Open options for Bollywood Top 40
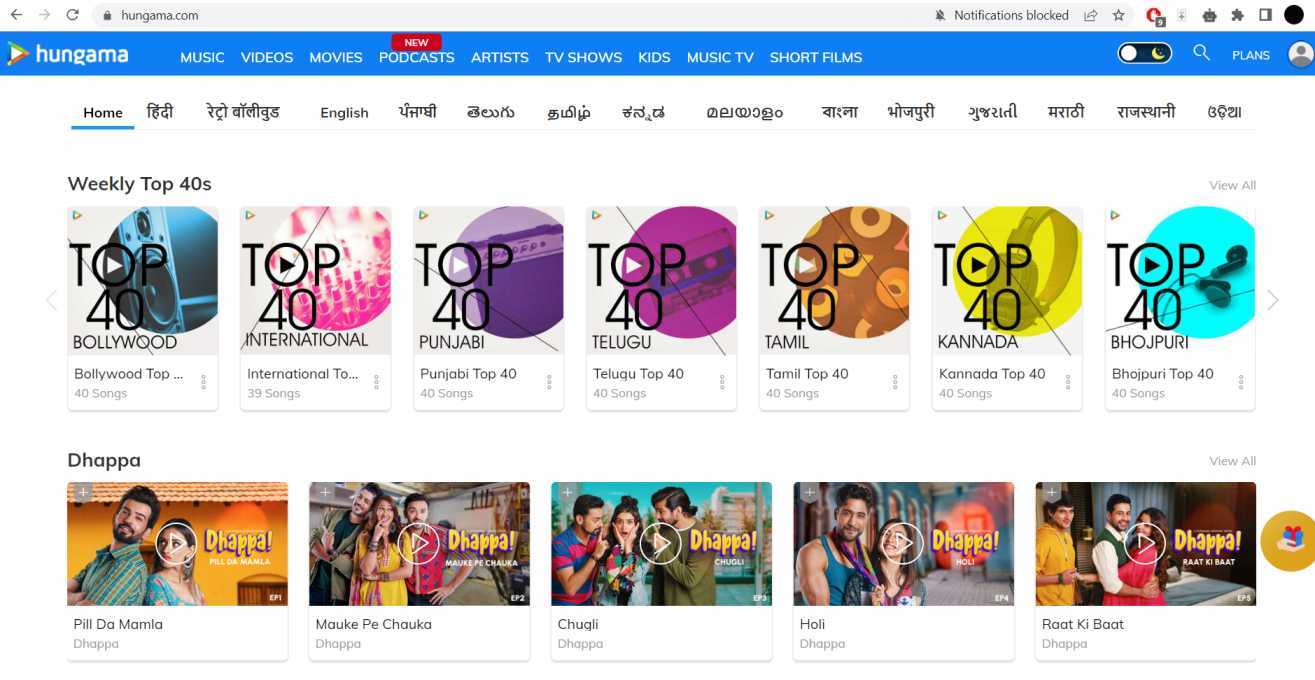1315x680 pixels. 203,382
